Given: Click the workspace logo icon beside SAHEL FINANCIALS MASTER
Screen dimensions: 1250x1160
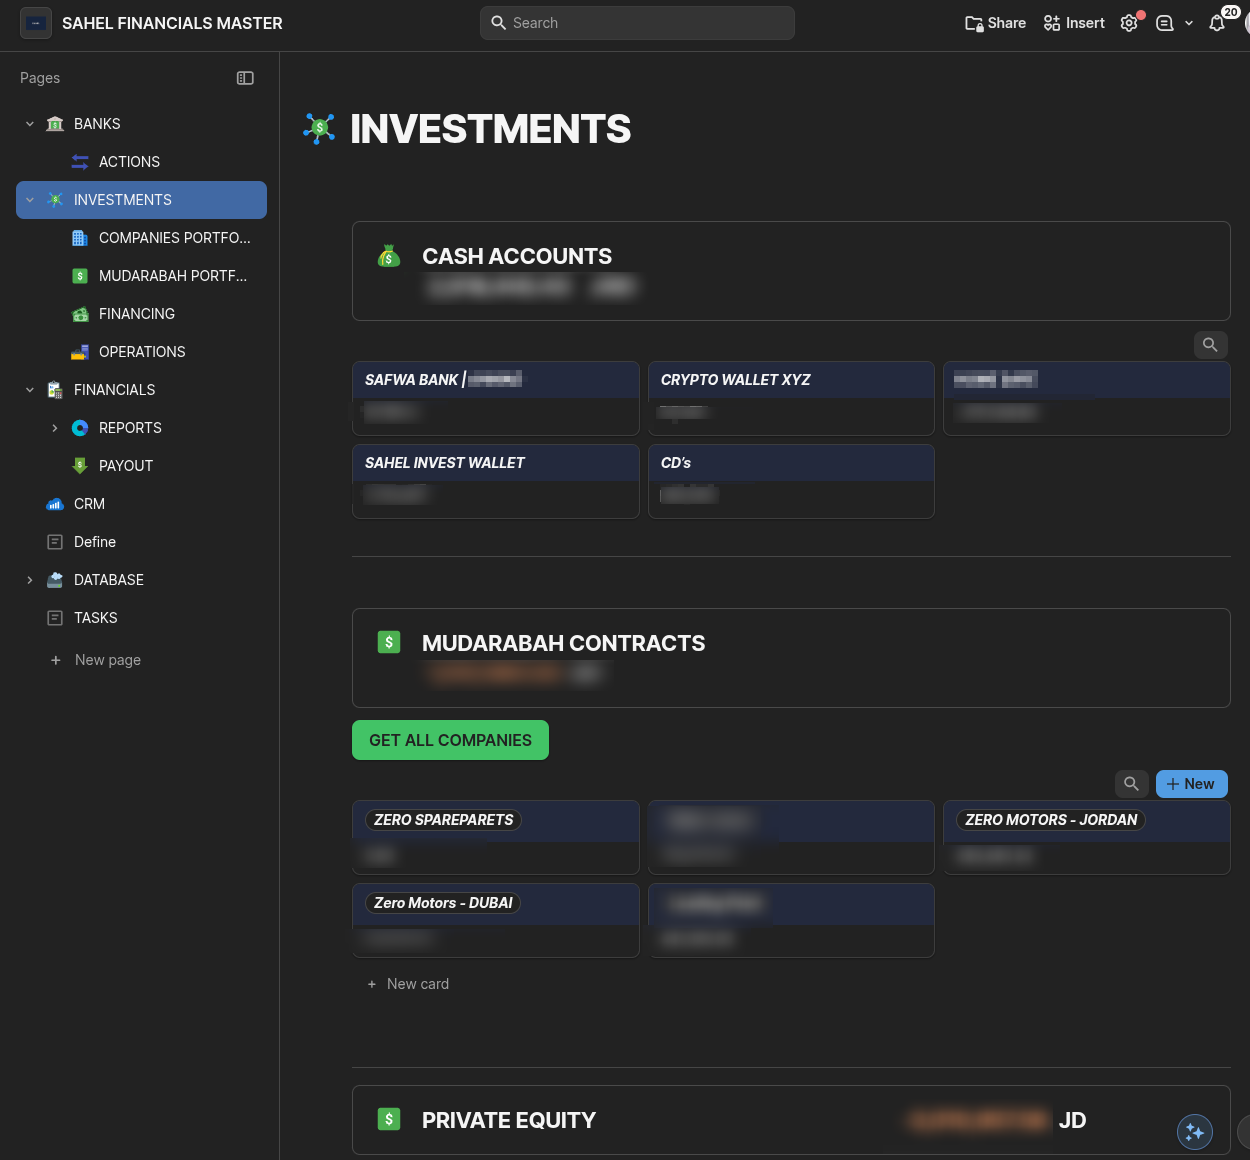Looking at the screenshot, I should click(36, 23).
